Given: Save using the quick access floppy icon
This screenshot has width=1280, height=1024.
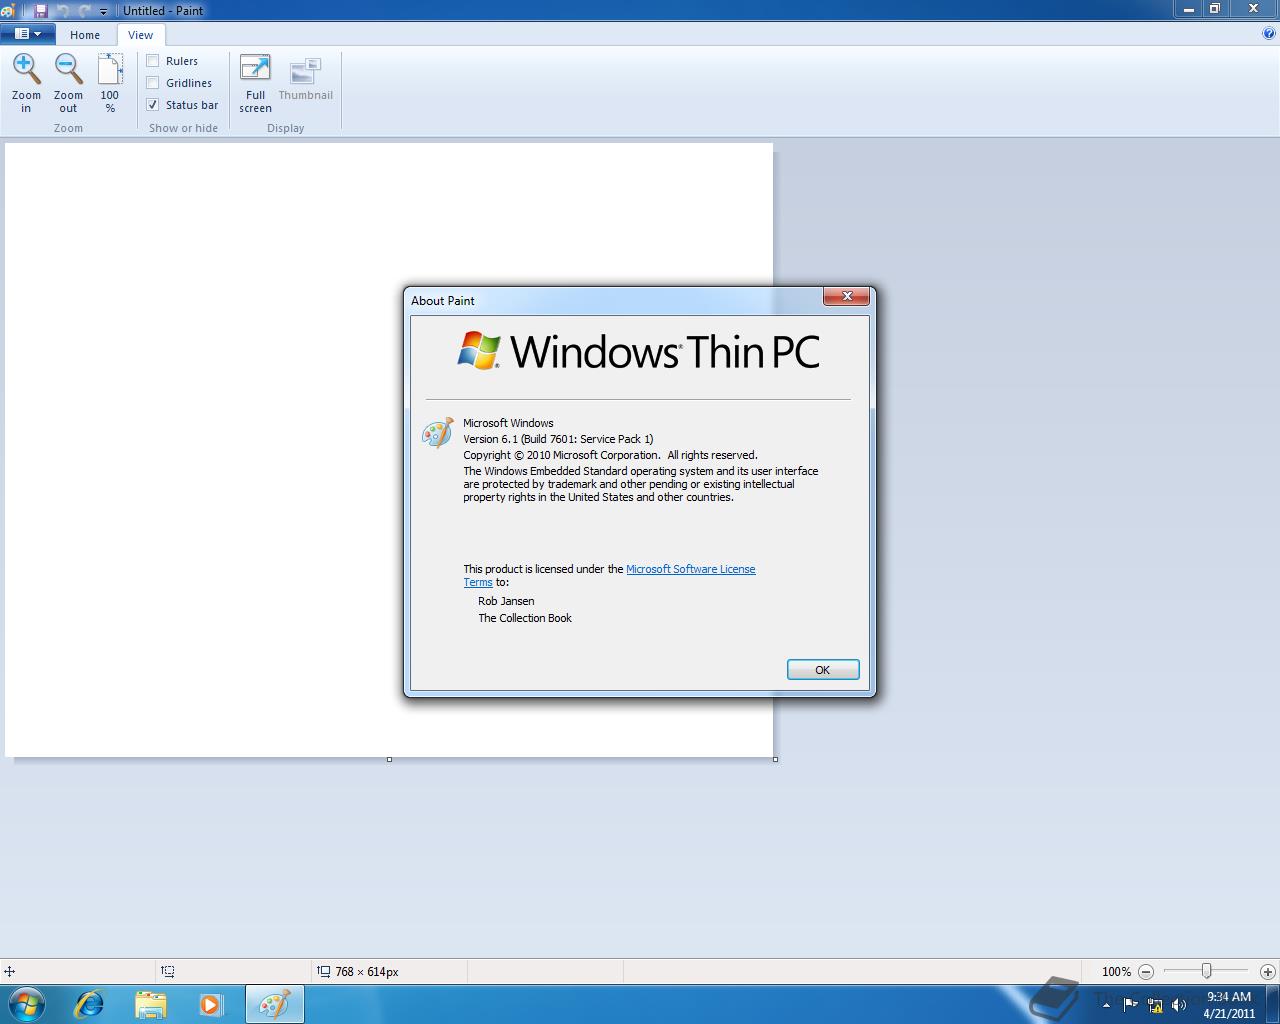Looking at the screenshot, I should pos(41,10).
